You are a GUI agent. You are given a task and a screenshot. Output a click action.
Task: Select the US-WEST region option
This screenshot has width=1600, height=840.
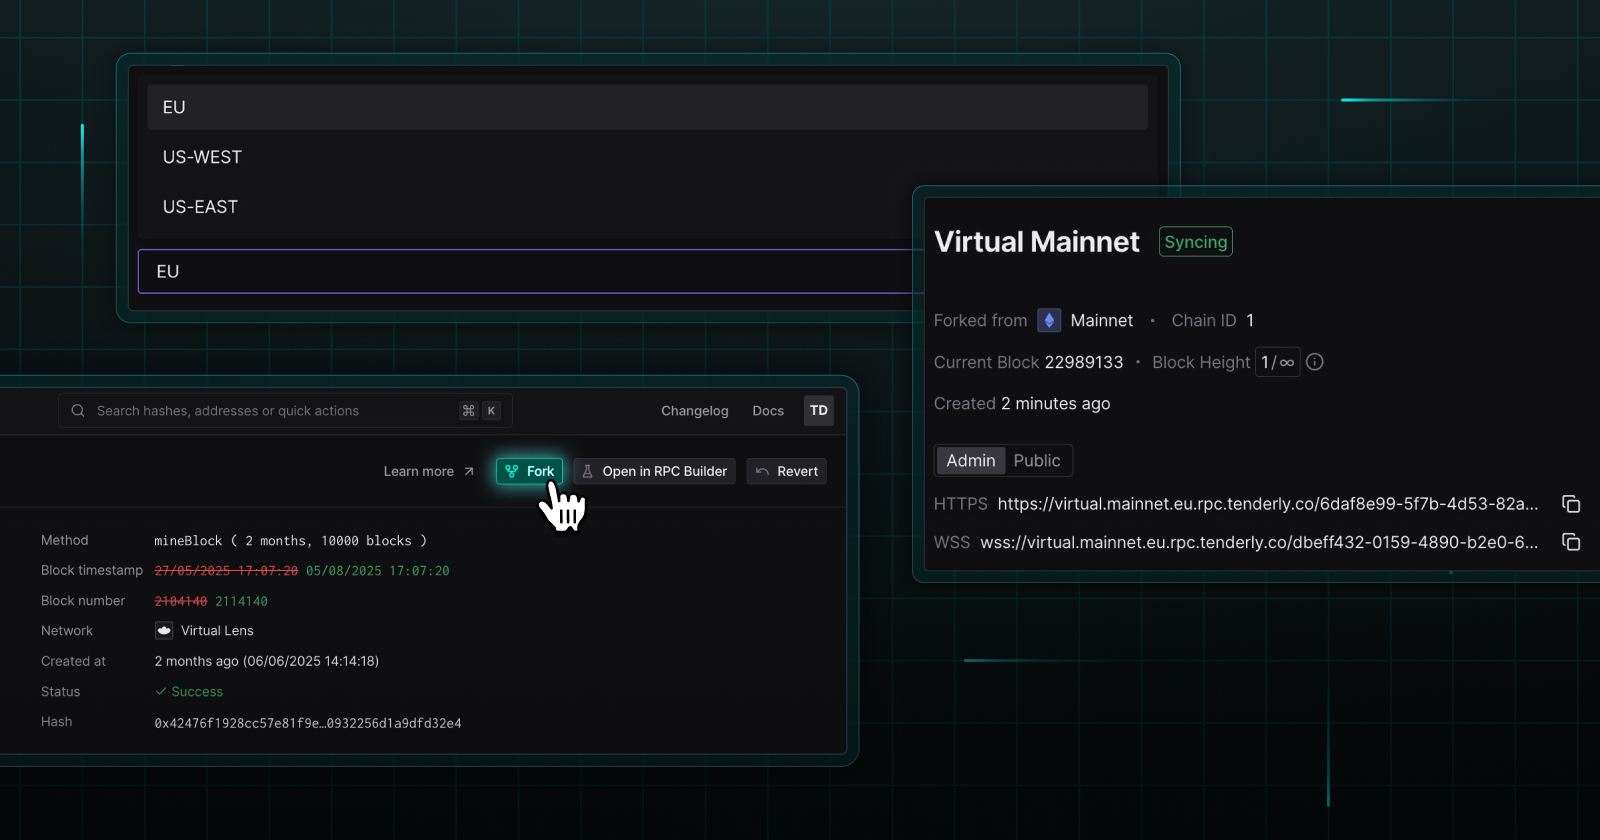pyautogui.click(x=647, y=157)
